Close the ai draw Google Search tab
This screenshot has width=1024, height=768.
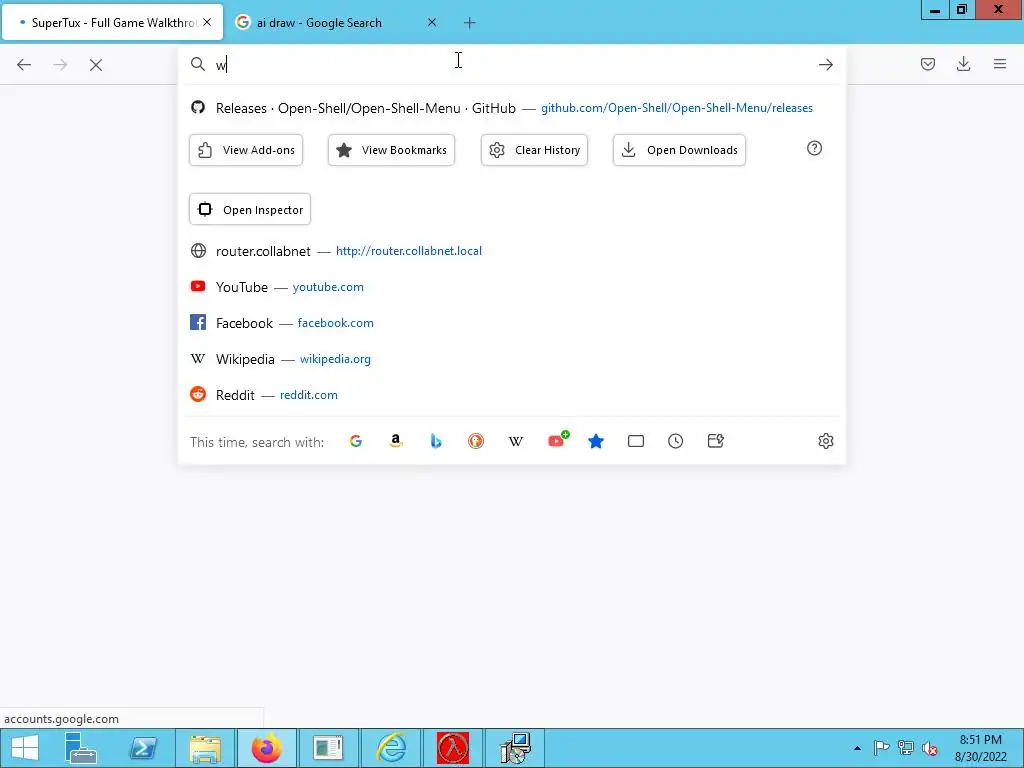[432, 22]
